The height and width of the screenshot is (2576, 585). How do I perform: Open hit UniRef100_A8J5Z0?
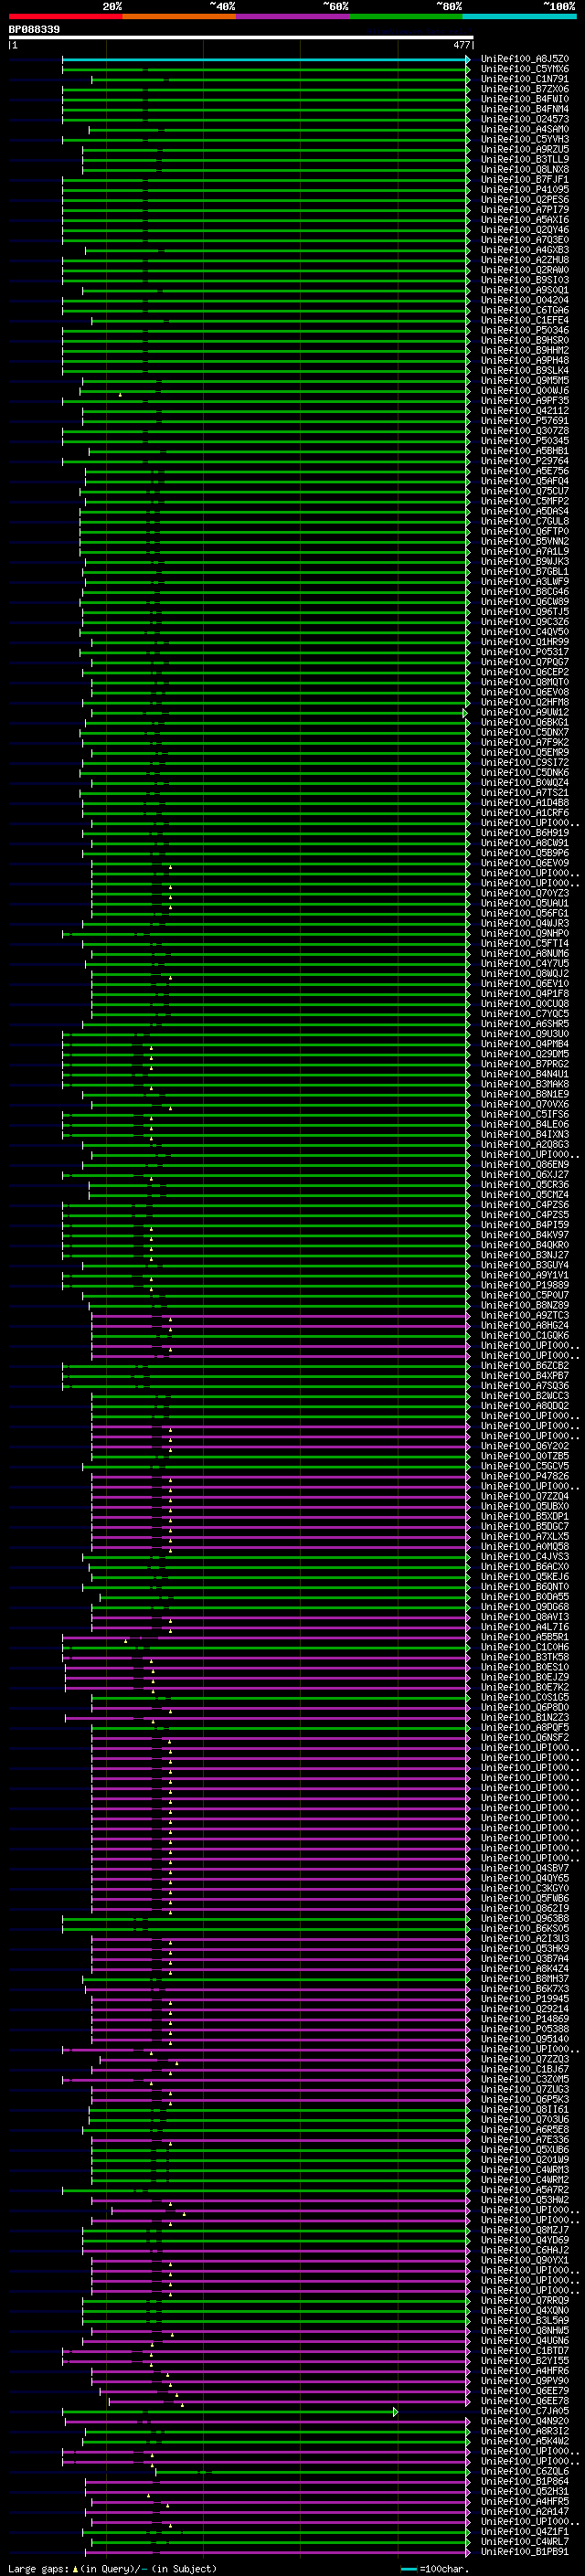[x=525, y=59]
